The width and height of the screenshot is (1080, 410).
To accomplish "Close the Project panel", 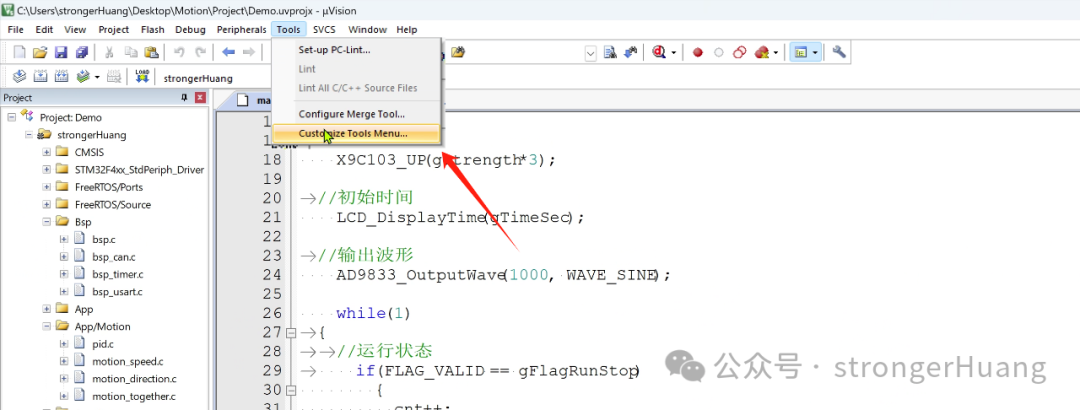I will pyautogui.click(x=200, y=98).
